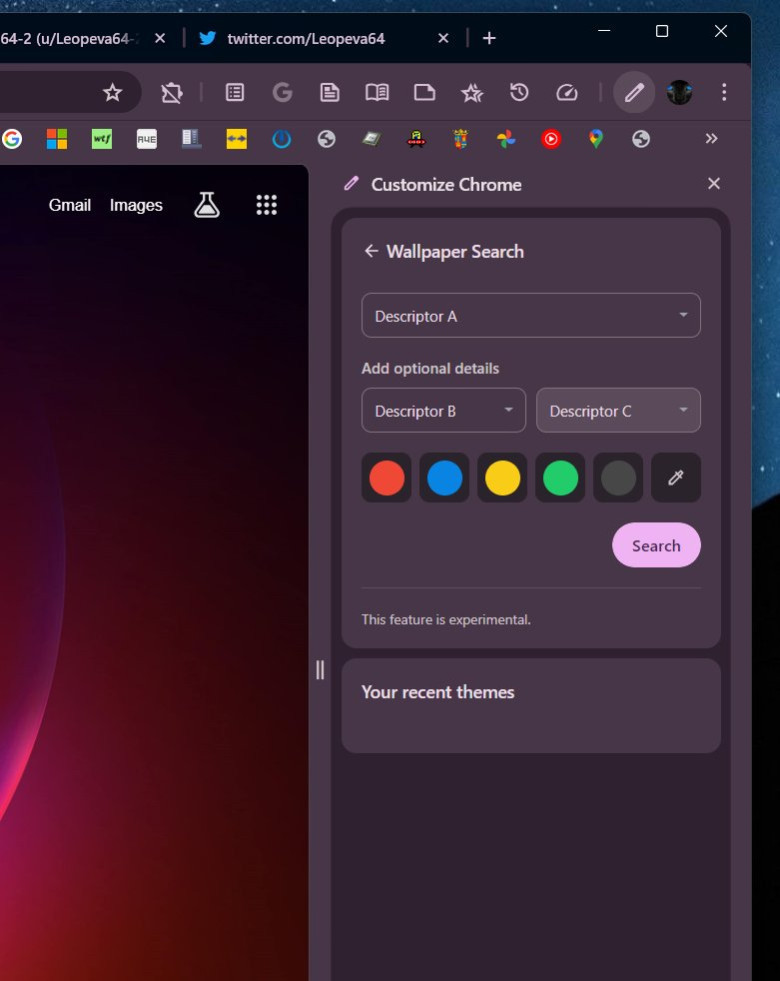Viewport: 780px width, 981px height.
Task: Click the performance speedometer icon
Action: (x=567, y=93)
